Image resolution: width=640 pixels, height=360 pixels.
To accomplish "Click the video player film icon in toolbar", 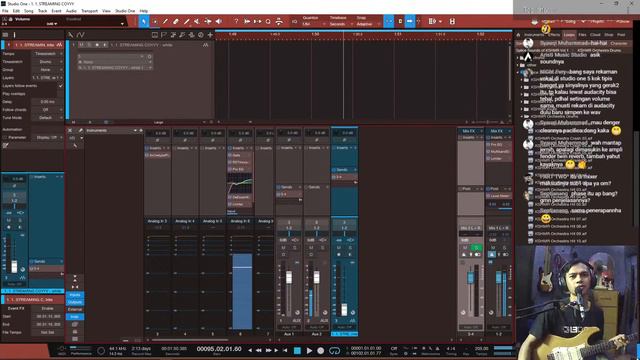I will 452,21.
